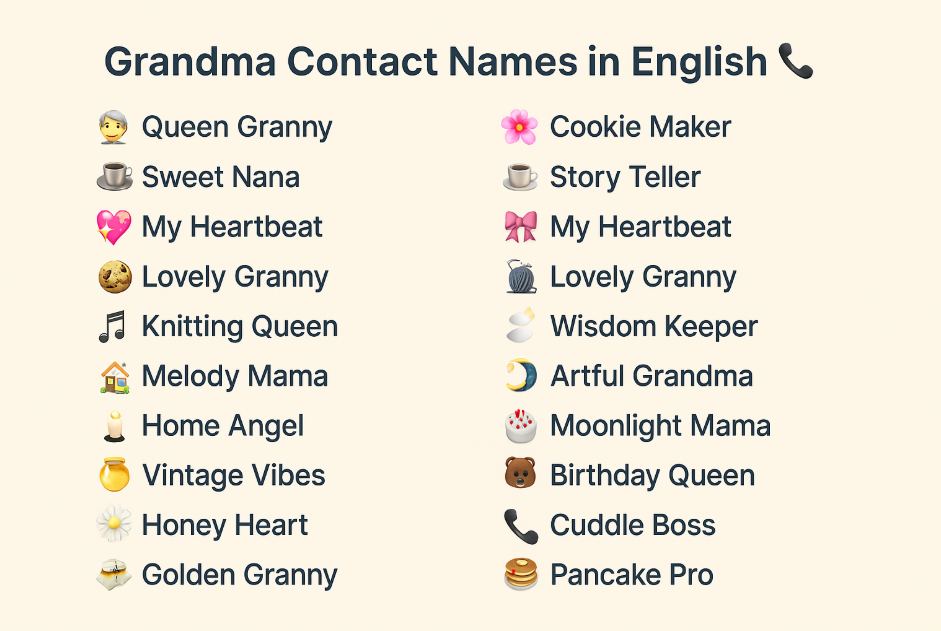Click the pink ribbon bow emoji

[520, 227]
